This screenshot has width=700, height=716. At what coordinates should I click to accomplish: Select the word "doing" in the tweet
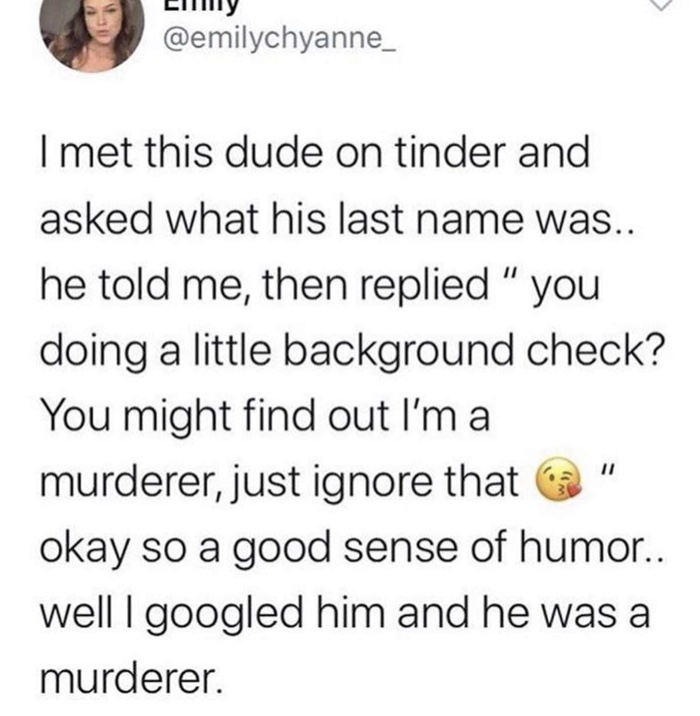point(94,354)
